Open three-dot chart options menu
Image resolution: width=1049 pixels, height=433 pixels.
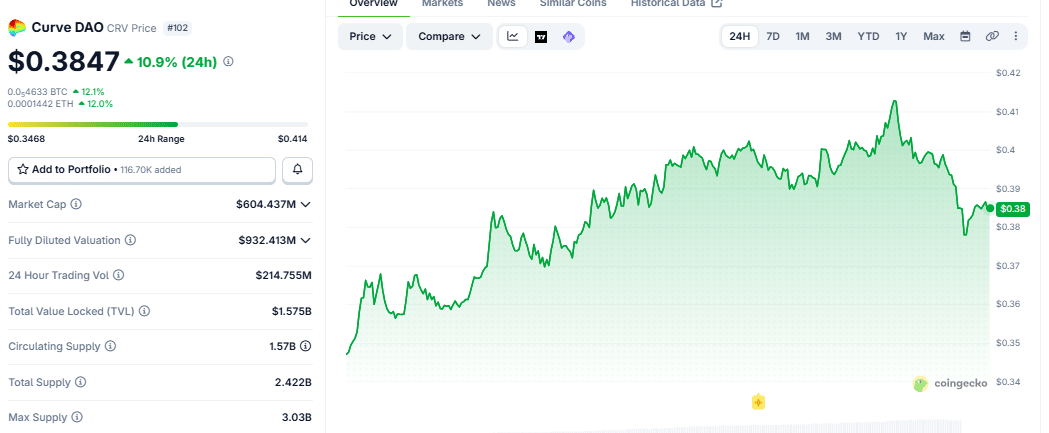click(1016, 37)
